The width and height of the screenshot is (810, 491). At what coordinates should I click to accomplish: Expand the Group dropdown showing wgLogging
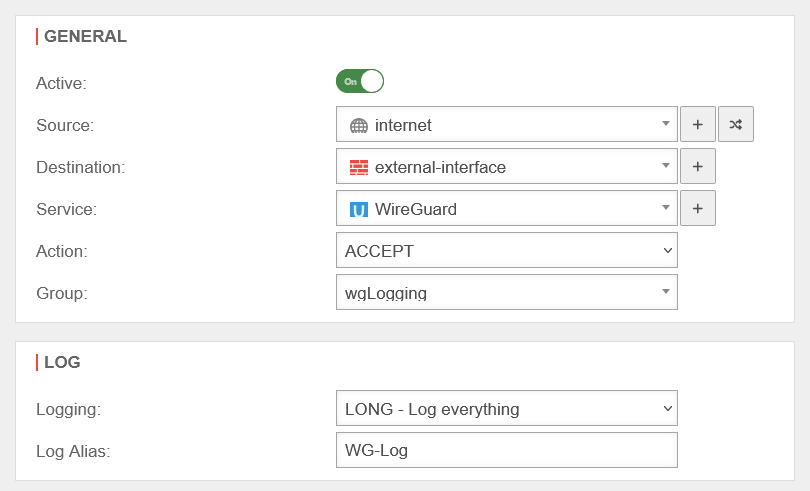[x=507, y=293]
